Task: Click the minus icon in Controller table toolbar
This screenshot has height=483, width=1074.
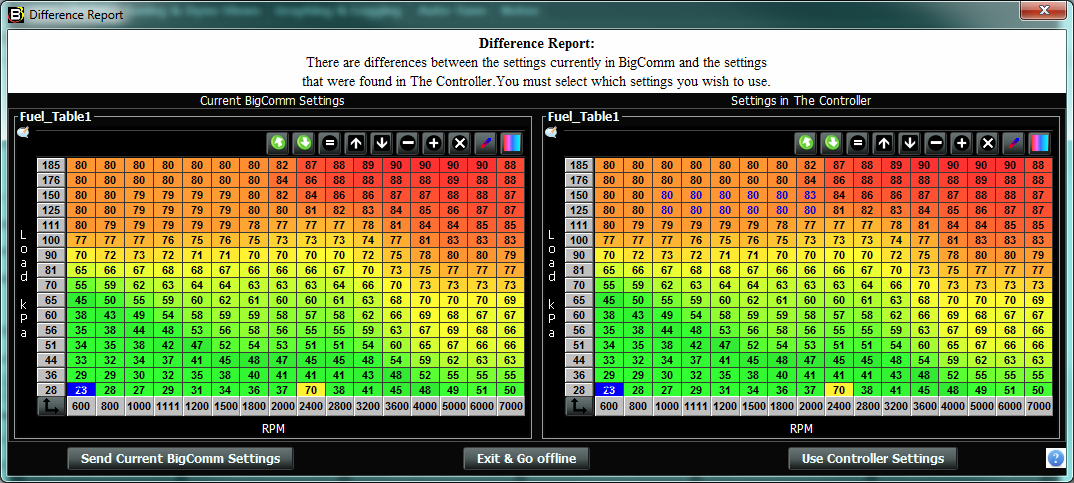Action: (936, 143)
